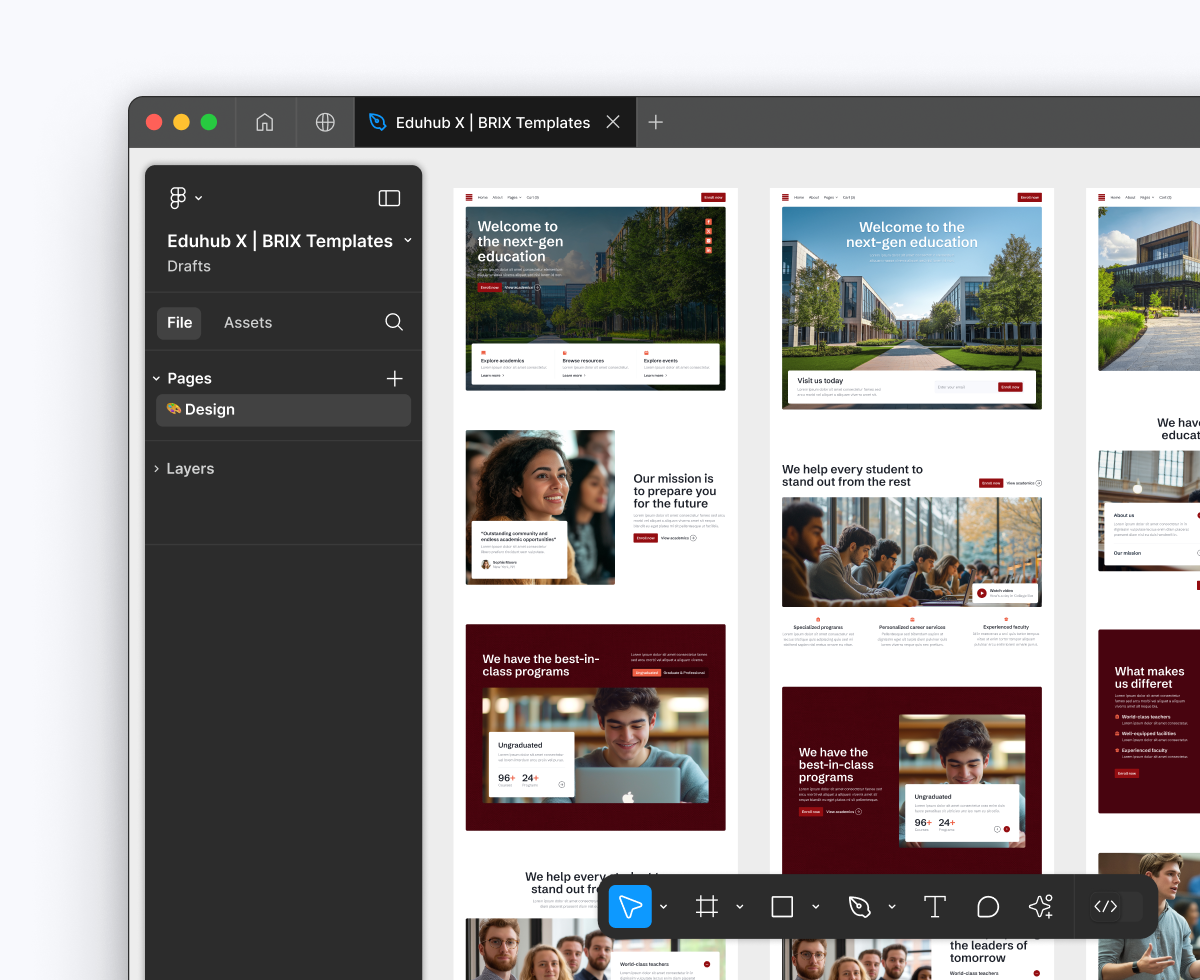
Task: Open the dropdown next to Eduhub X title
Action: tap(407, 240)
